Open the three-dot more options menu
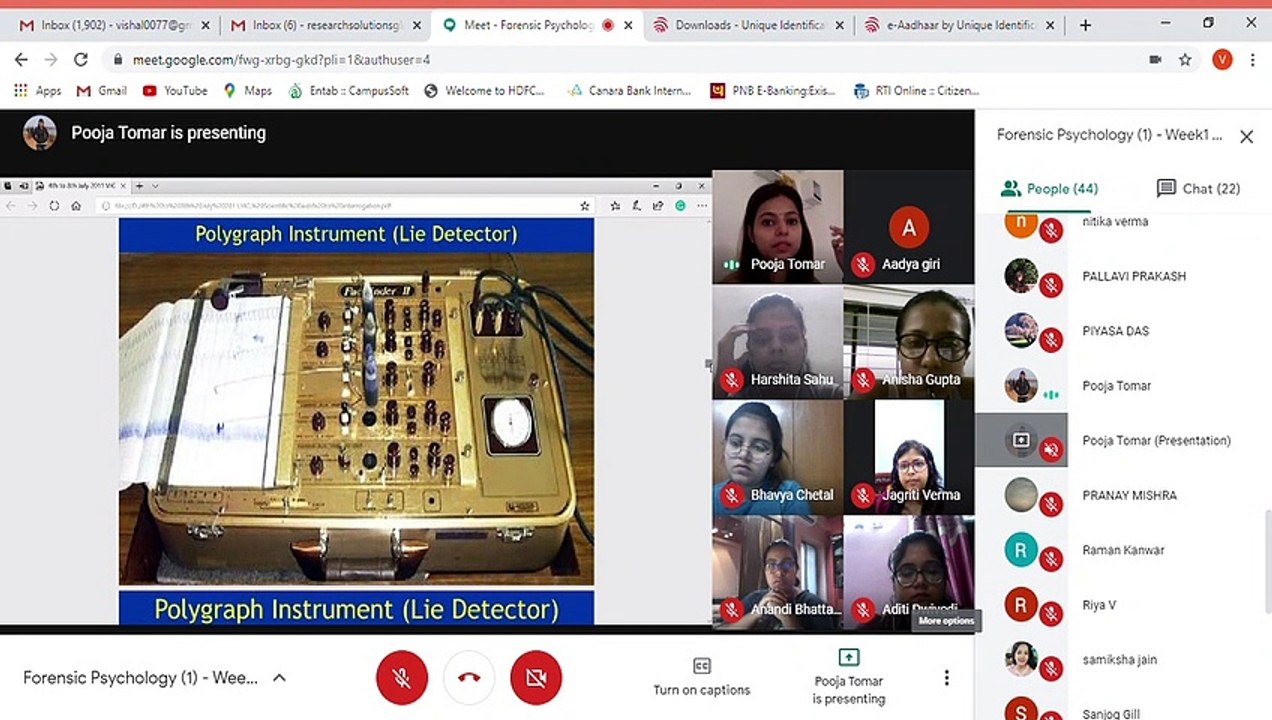 coord(946,678)
